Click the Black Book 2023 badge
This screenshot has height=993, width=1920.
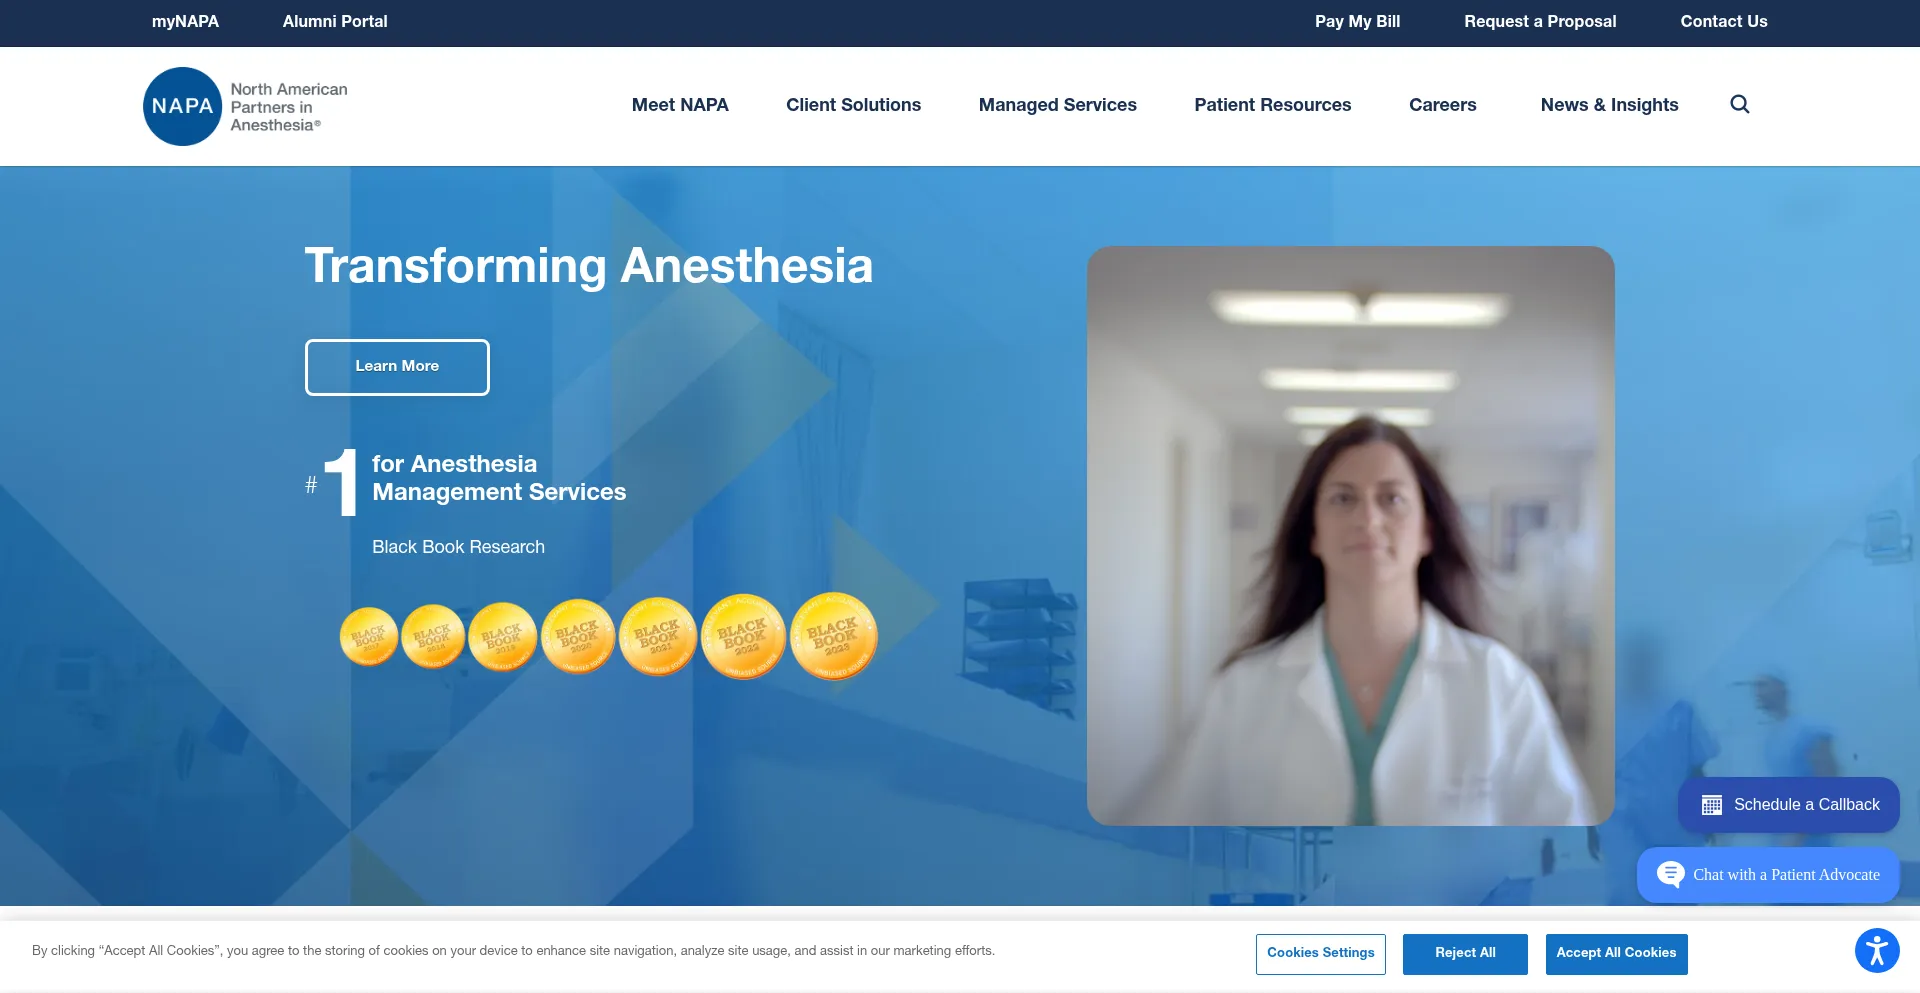point(833,636)
